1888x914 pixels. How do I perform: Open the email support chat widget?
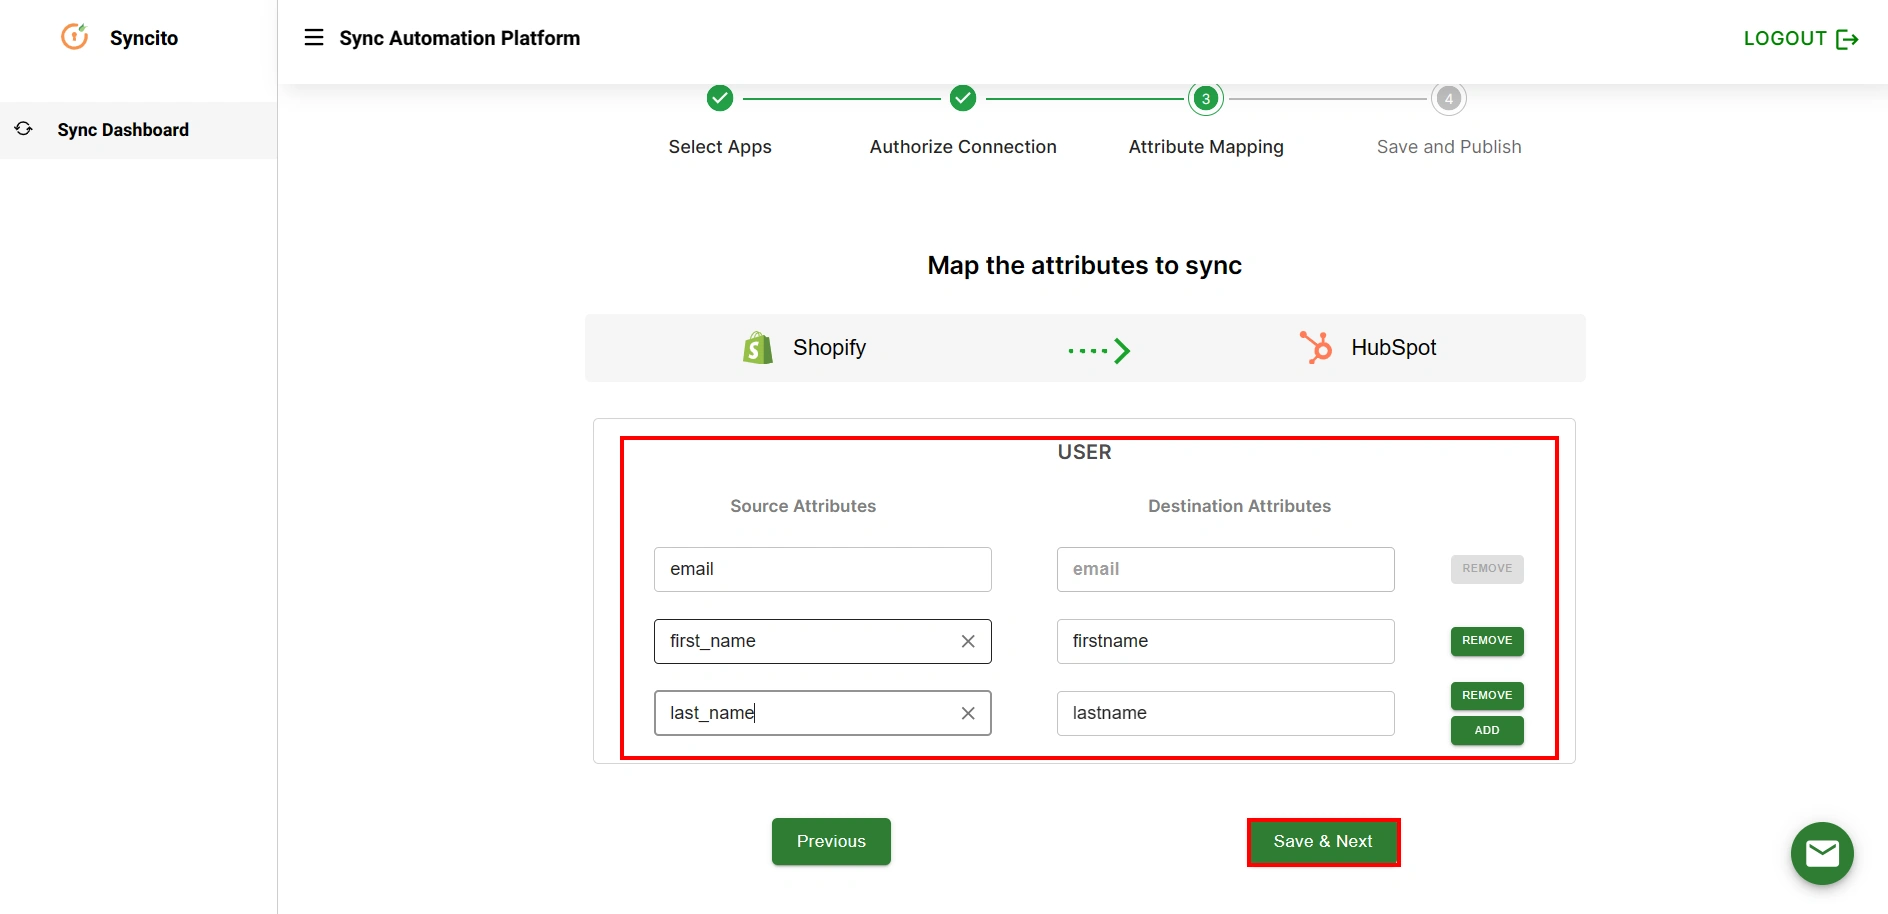[1822, 853]
